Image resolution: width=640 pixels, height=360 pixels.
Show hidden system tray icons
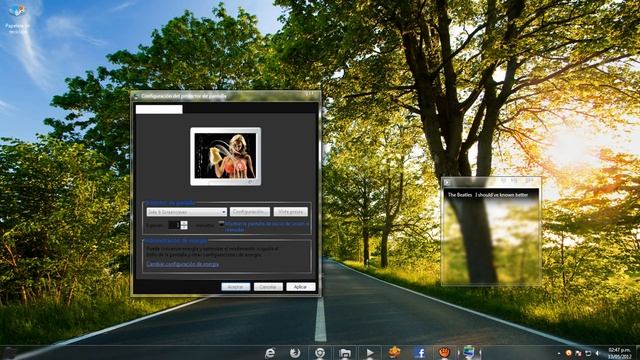pos(559,353)
